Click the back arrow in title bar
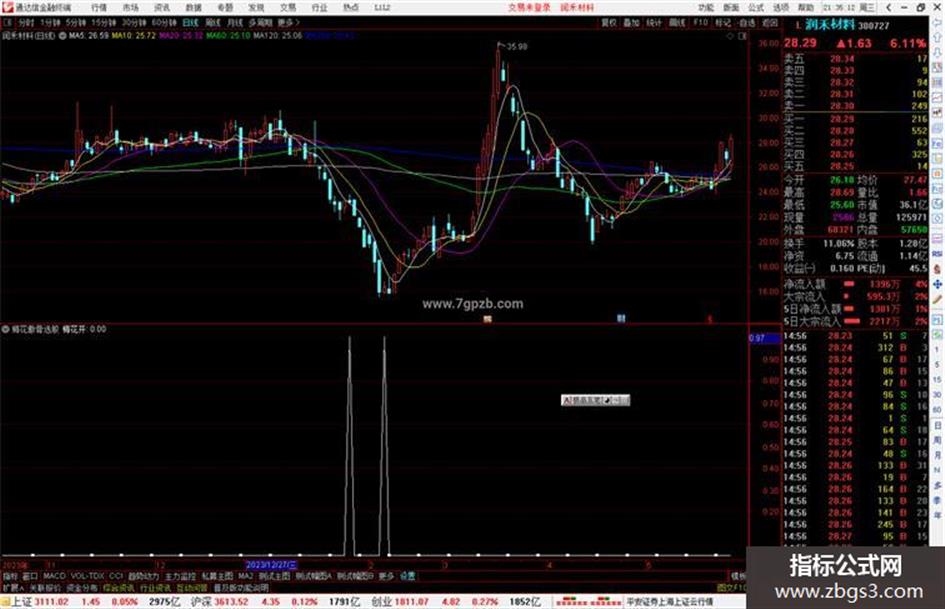 coord(888,8)
